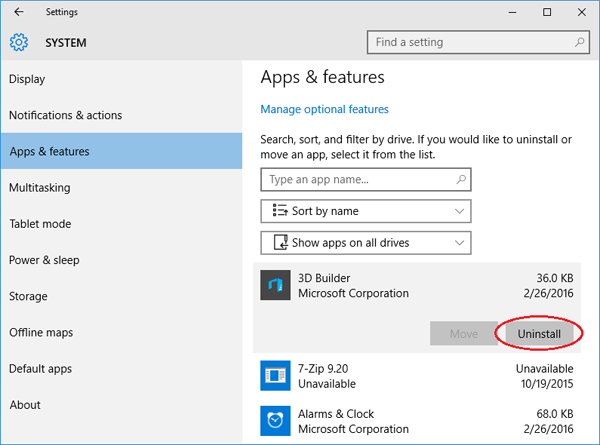Click magnifier icon in app name search box
The width and height of the screenshot is (600, 445).
tap(460, 180)
